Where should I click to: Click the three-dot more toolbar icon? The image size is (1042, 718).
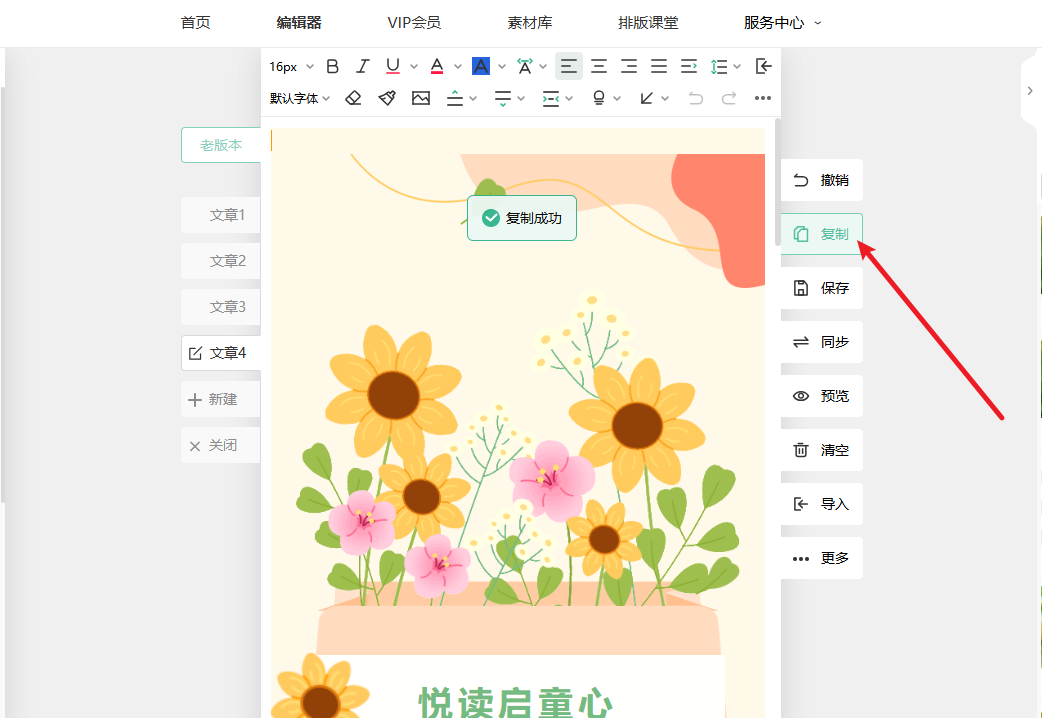tap(763, 98)
